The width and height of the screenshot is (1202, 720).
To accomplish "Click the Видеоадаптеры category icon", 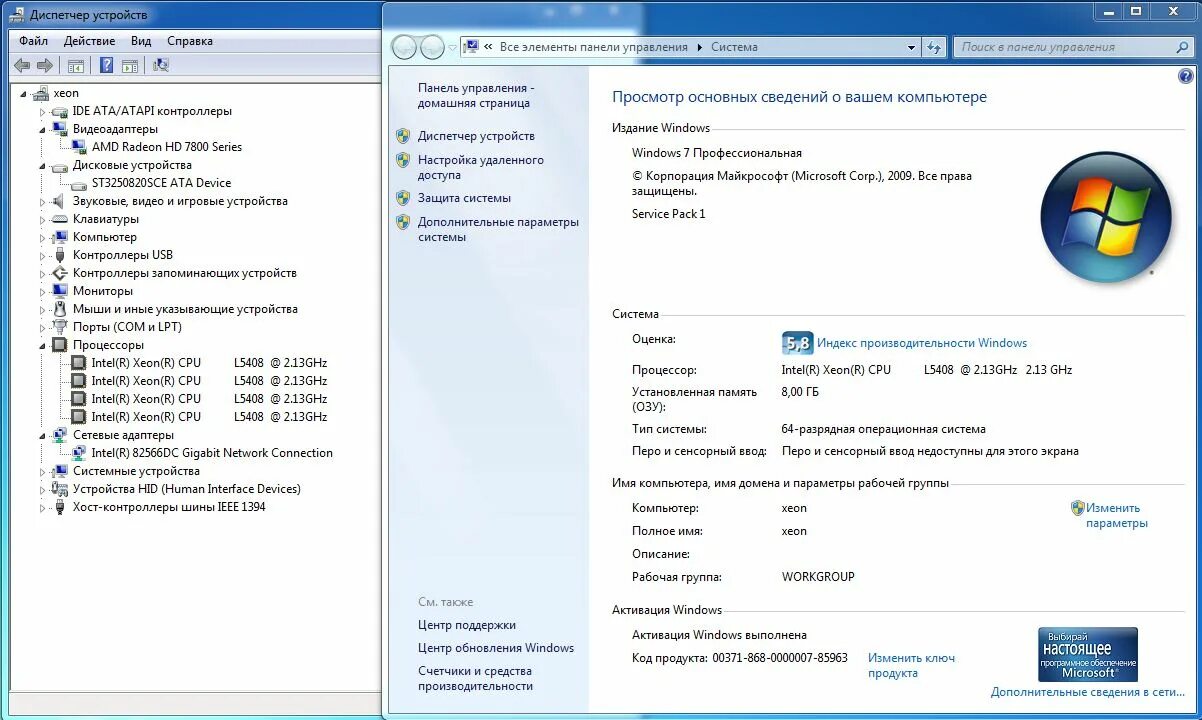I will 60,129.
